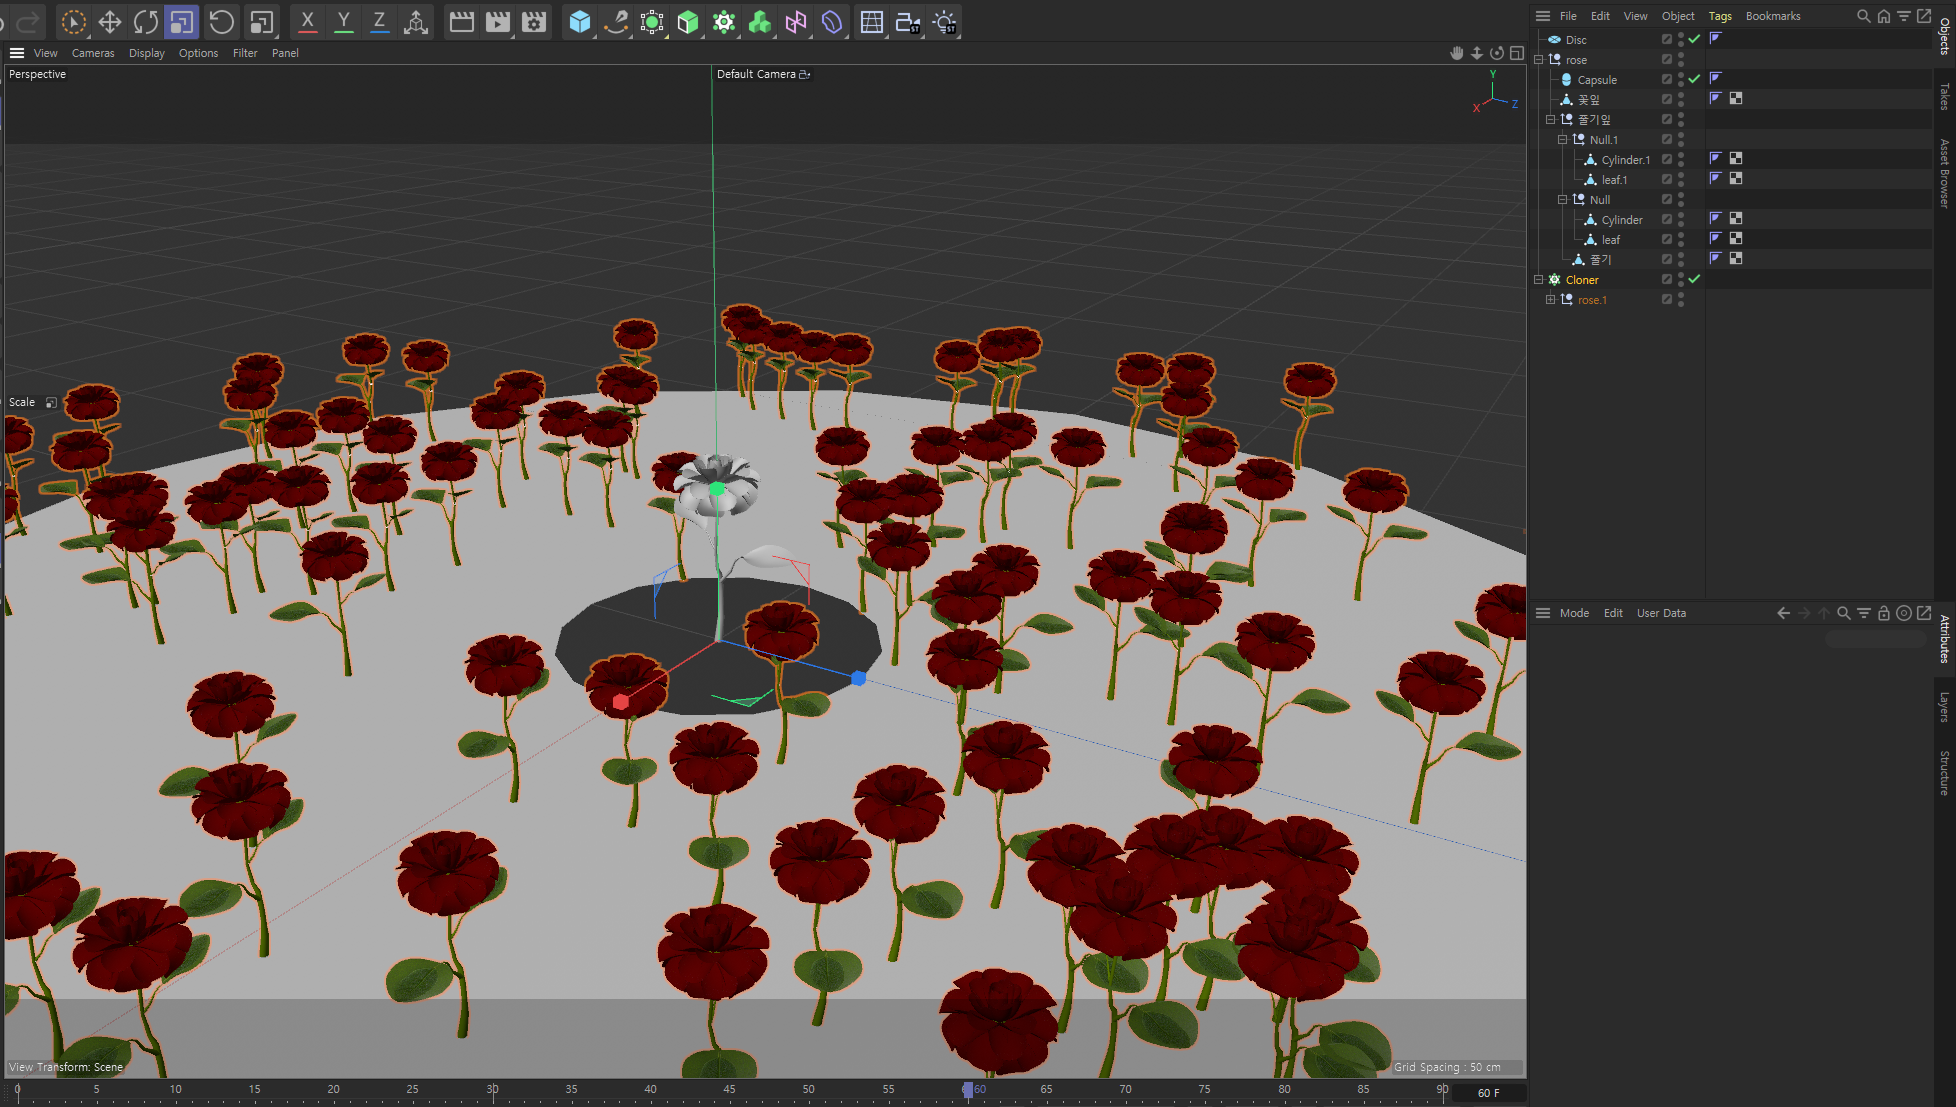Click the Phong tag on Disc
This screenshot has height=1107, width=1956.
coord(1716,39)
